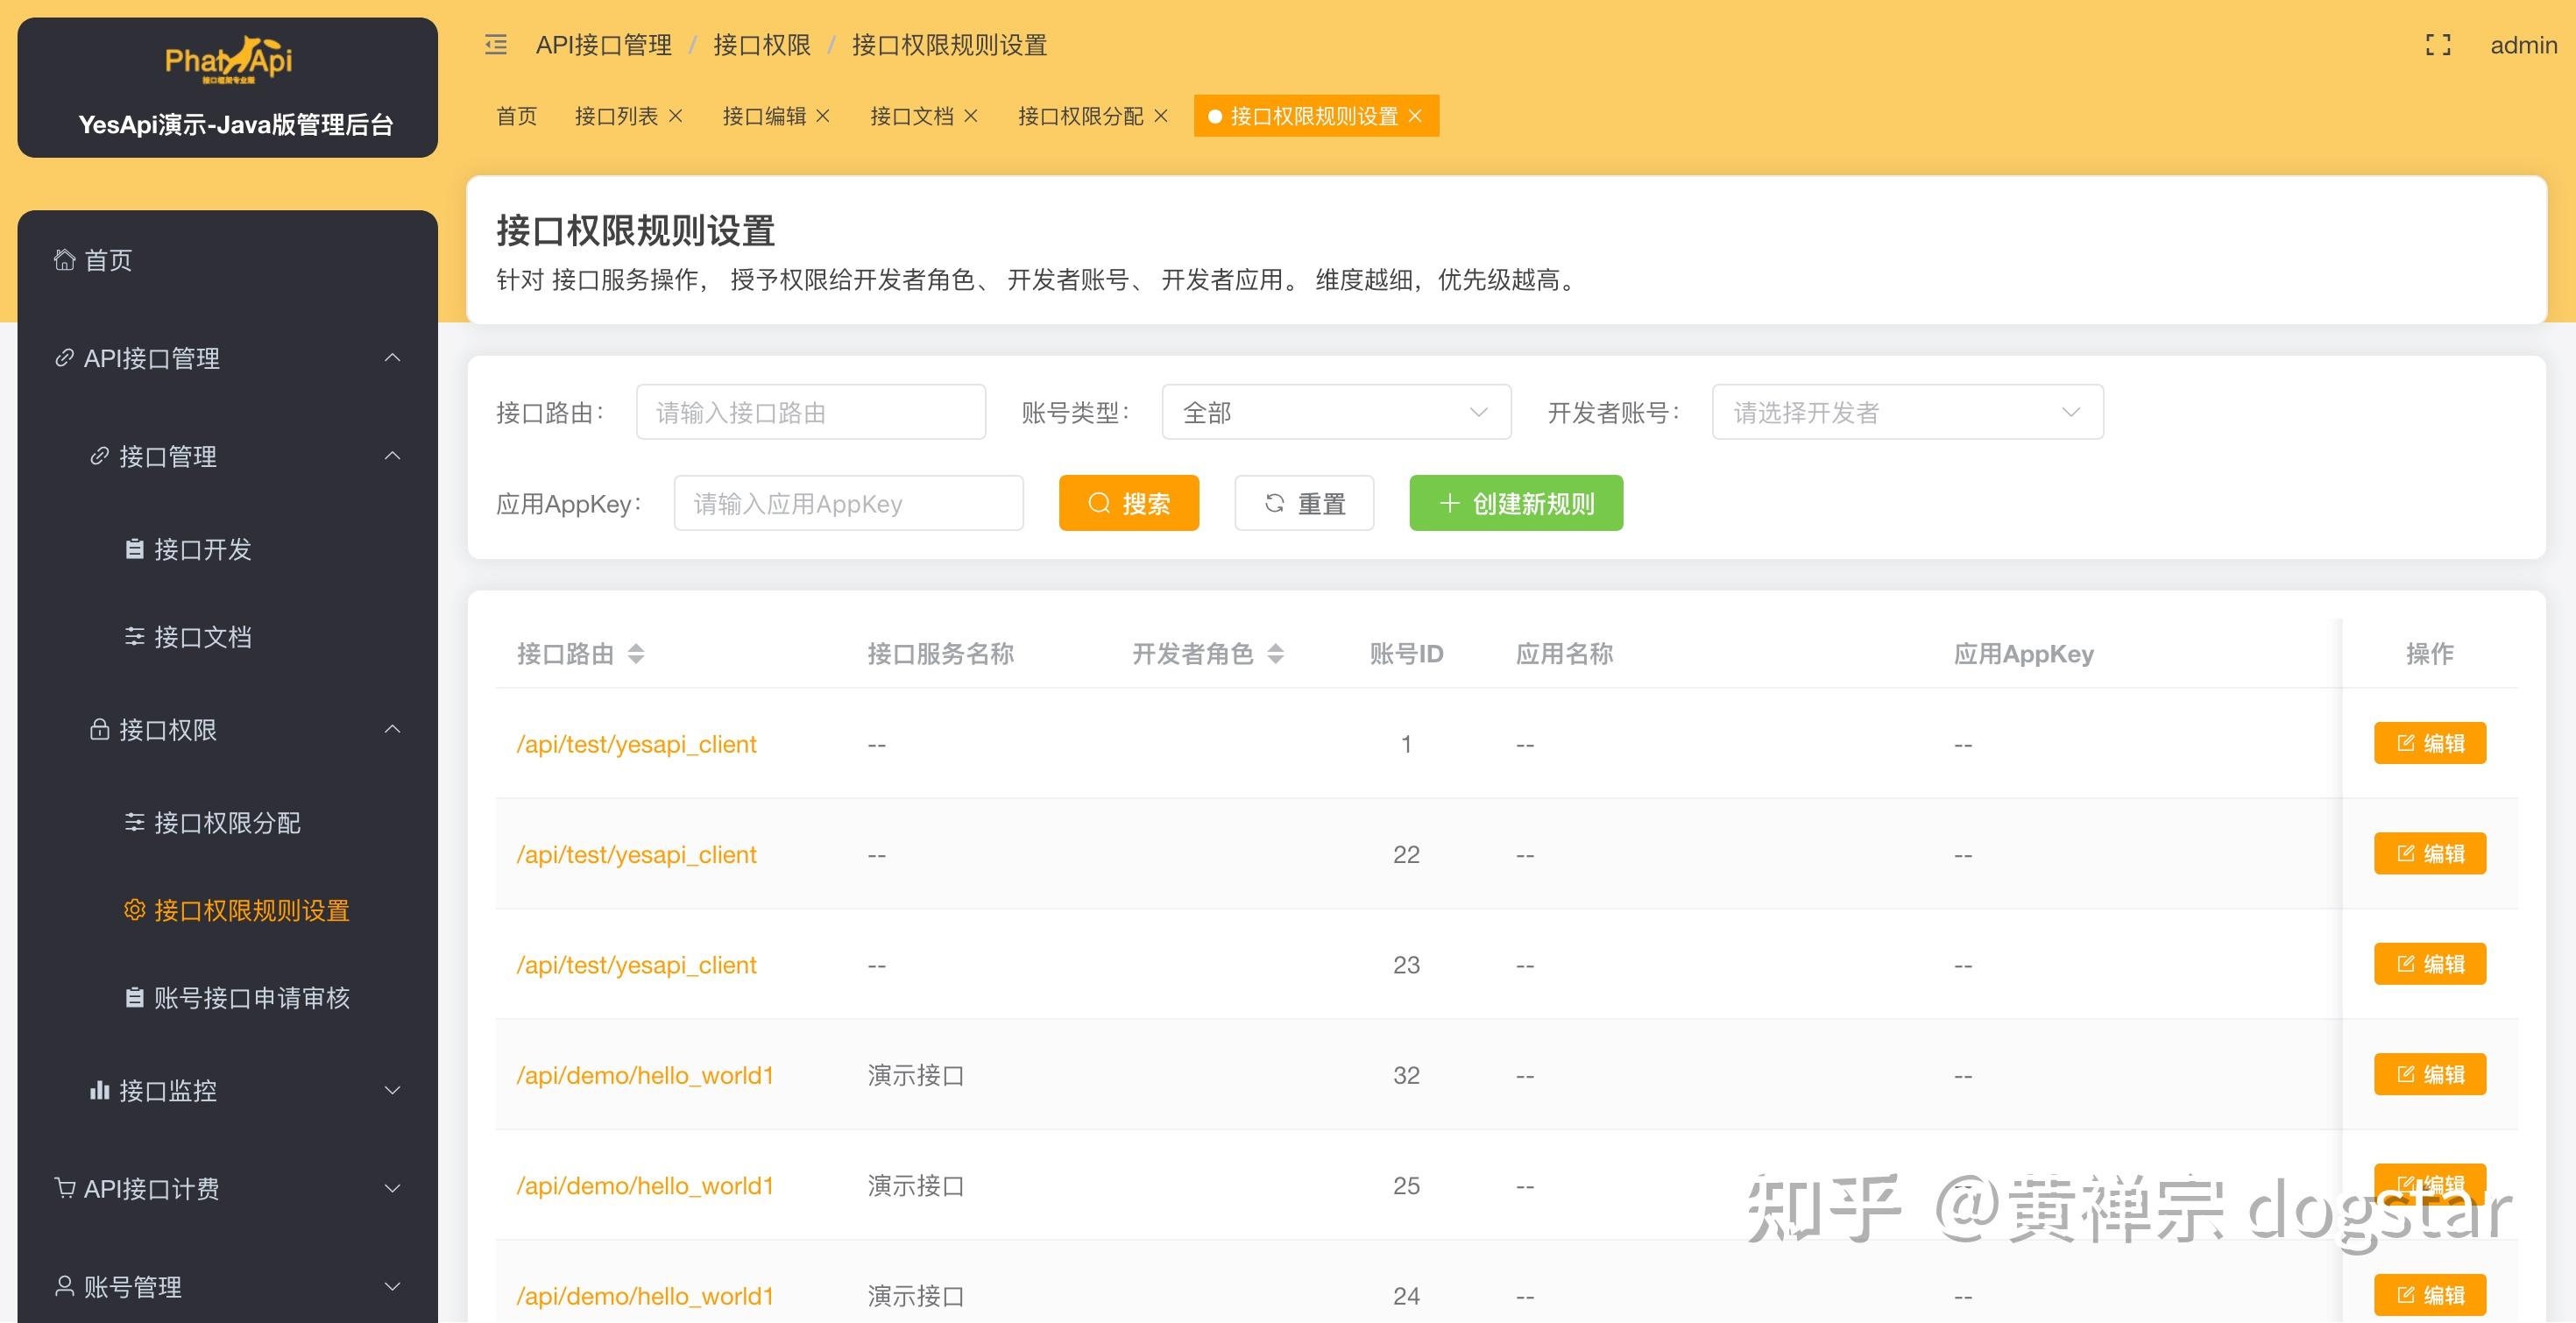Select the gear icon beside 接口权限规则设置
This screenshot has width=2576, height=1323.
pyautogui.click(x=135, y=911)
